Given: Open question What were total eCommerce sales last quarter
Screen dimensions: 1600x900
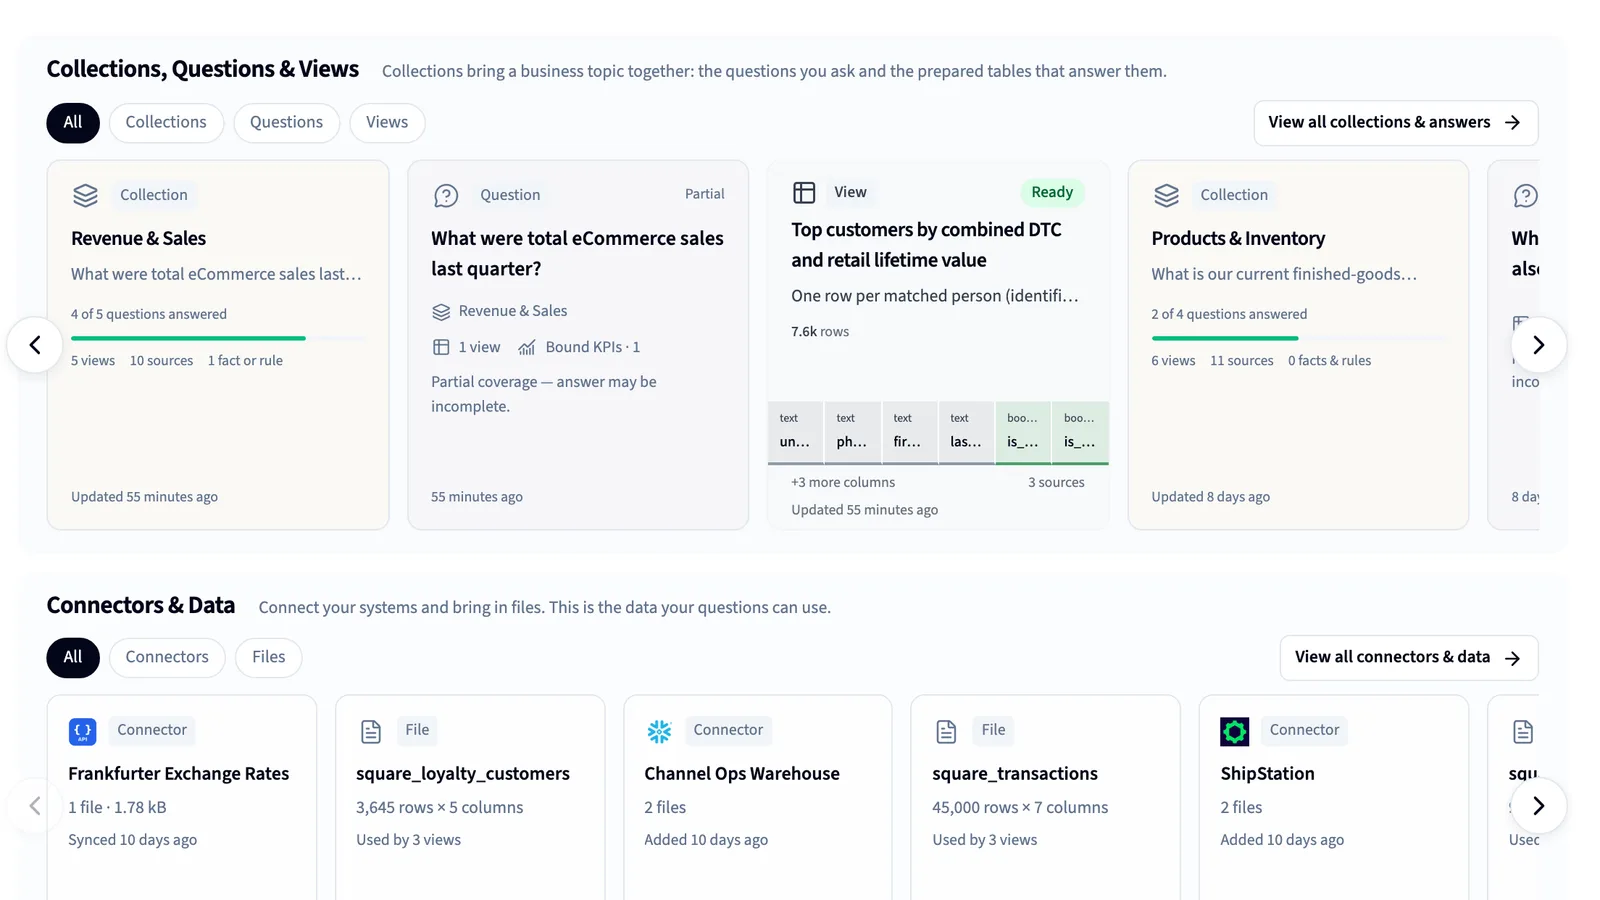Looking at the screenshot, I should tap(577, 253).
